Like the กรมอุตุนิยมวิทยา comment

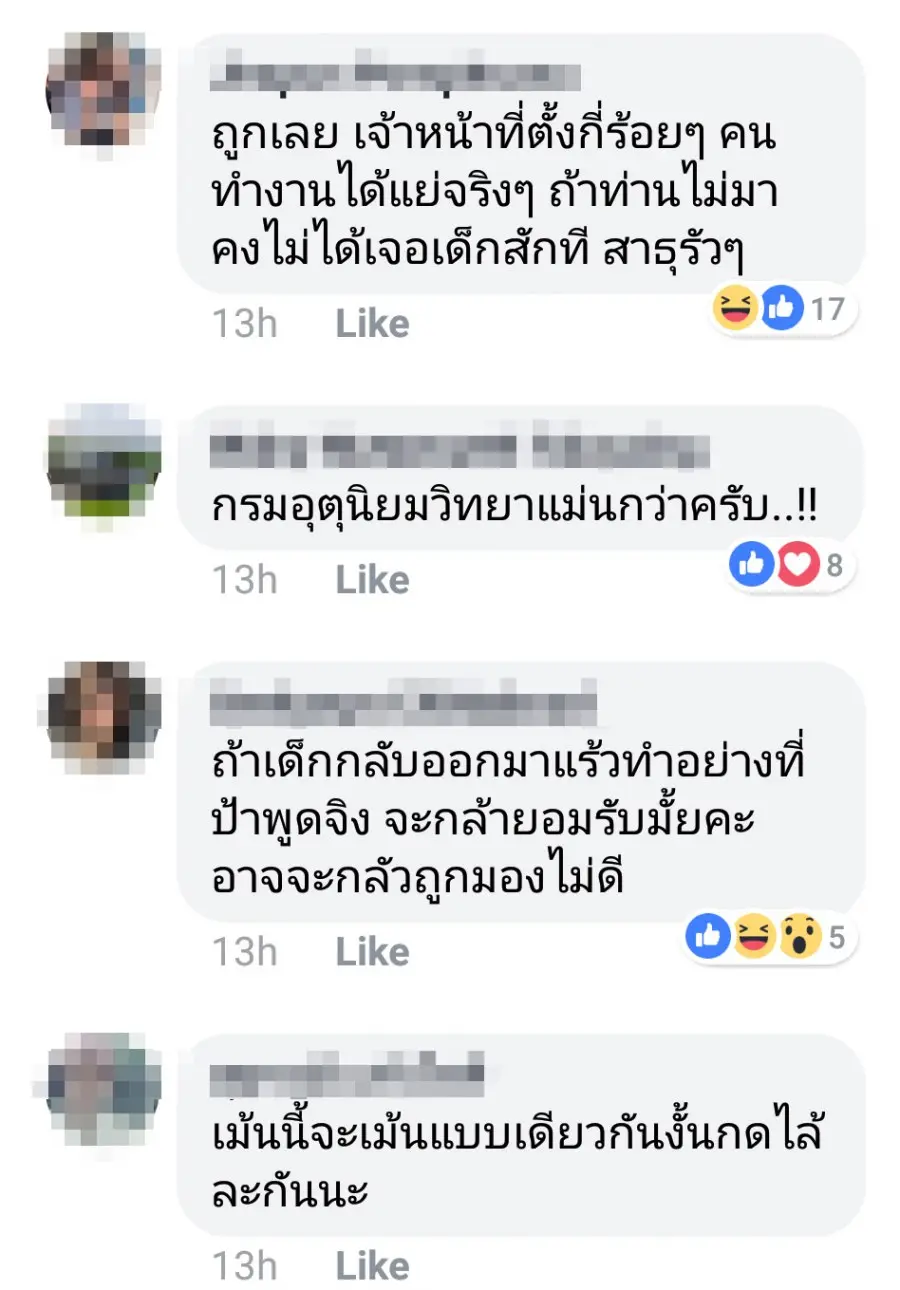(372, 580)
